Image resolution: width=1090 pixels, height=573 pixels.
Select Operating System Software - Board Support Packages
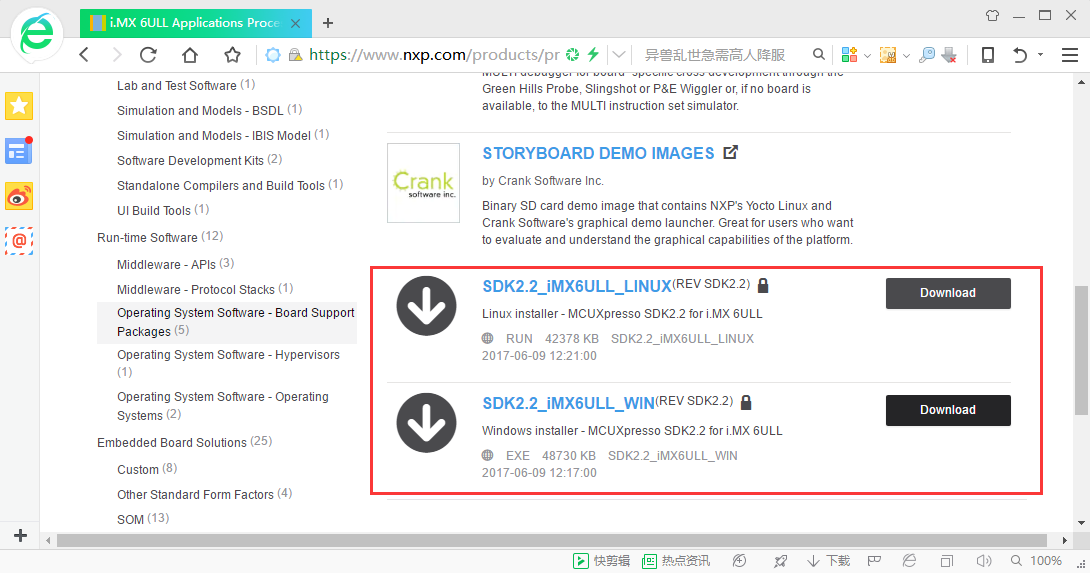click(x=227, y=322)
